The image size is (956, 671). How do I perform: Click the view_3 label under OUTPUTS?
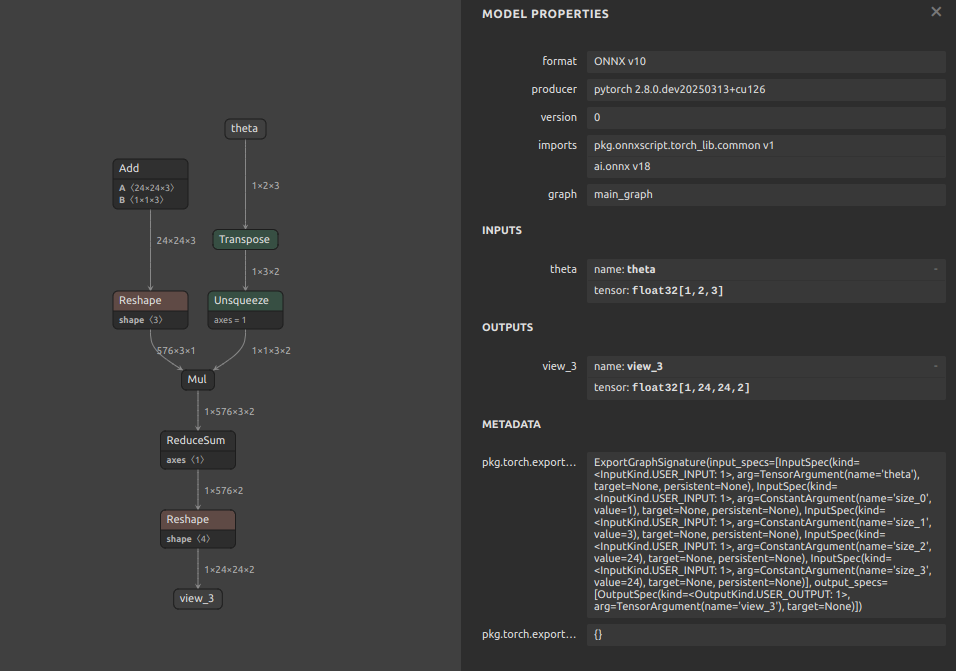(559, 366)
